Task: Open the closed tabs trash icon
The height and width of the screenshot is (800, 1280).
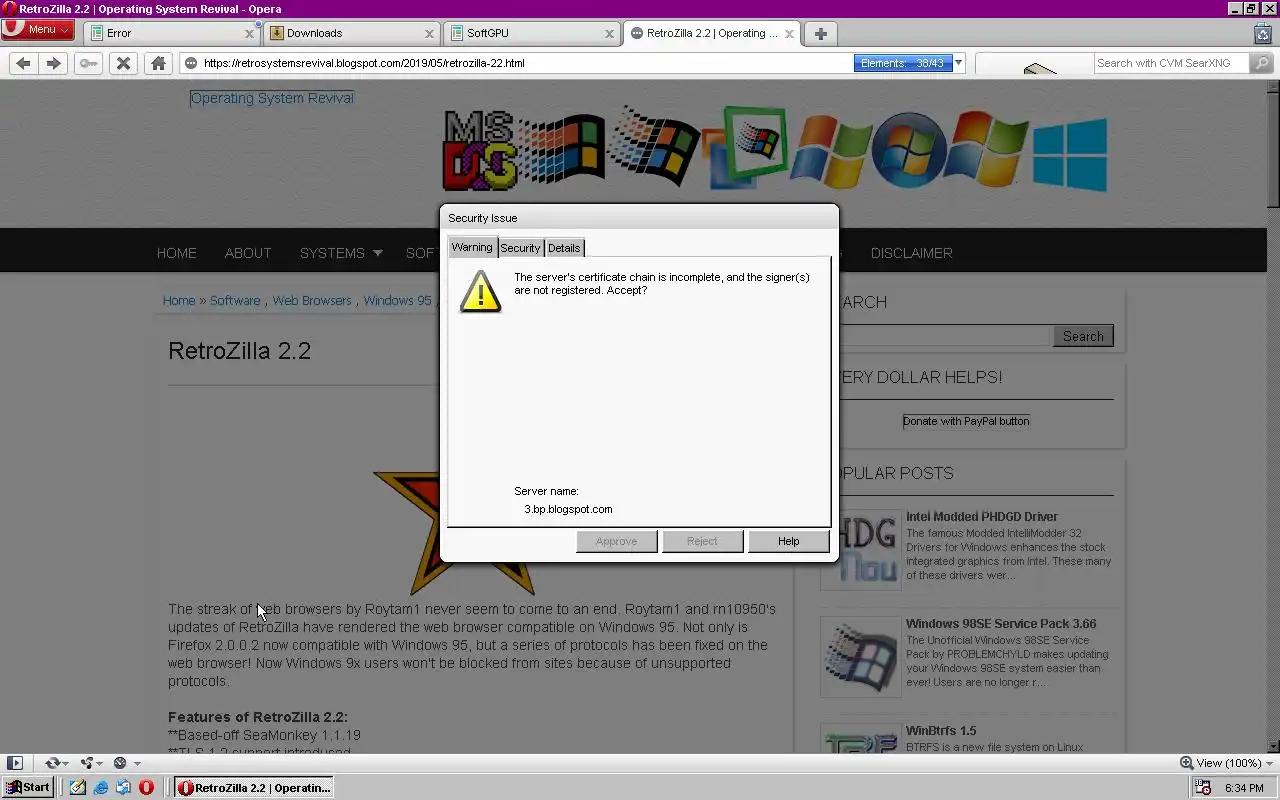Action: tap(1263, 33)
